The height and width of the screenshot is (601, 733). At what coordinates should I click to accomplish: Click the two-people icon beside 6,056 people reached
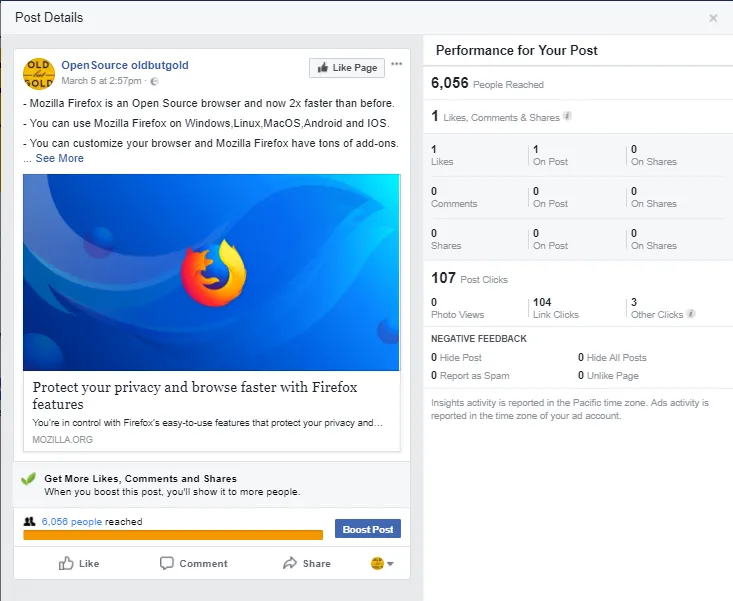point(29,522)
